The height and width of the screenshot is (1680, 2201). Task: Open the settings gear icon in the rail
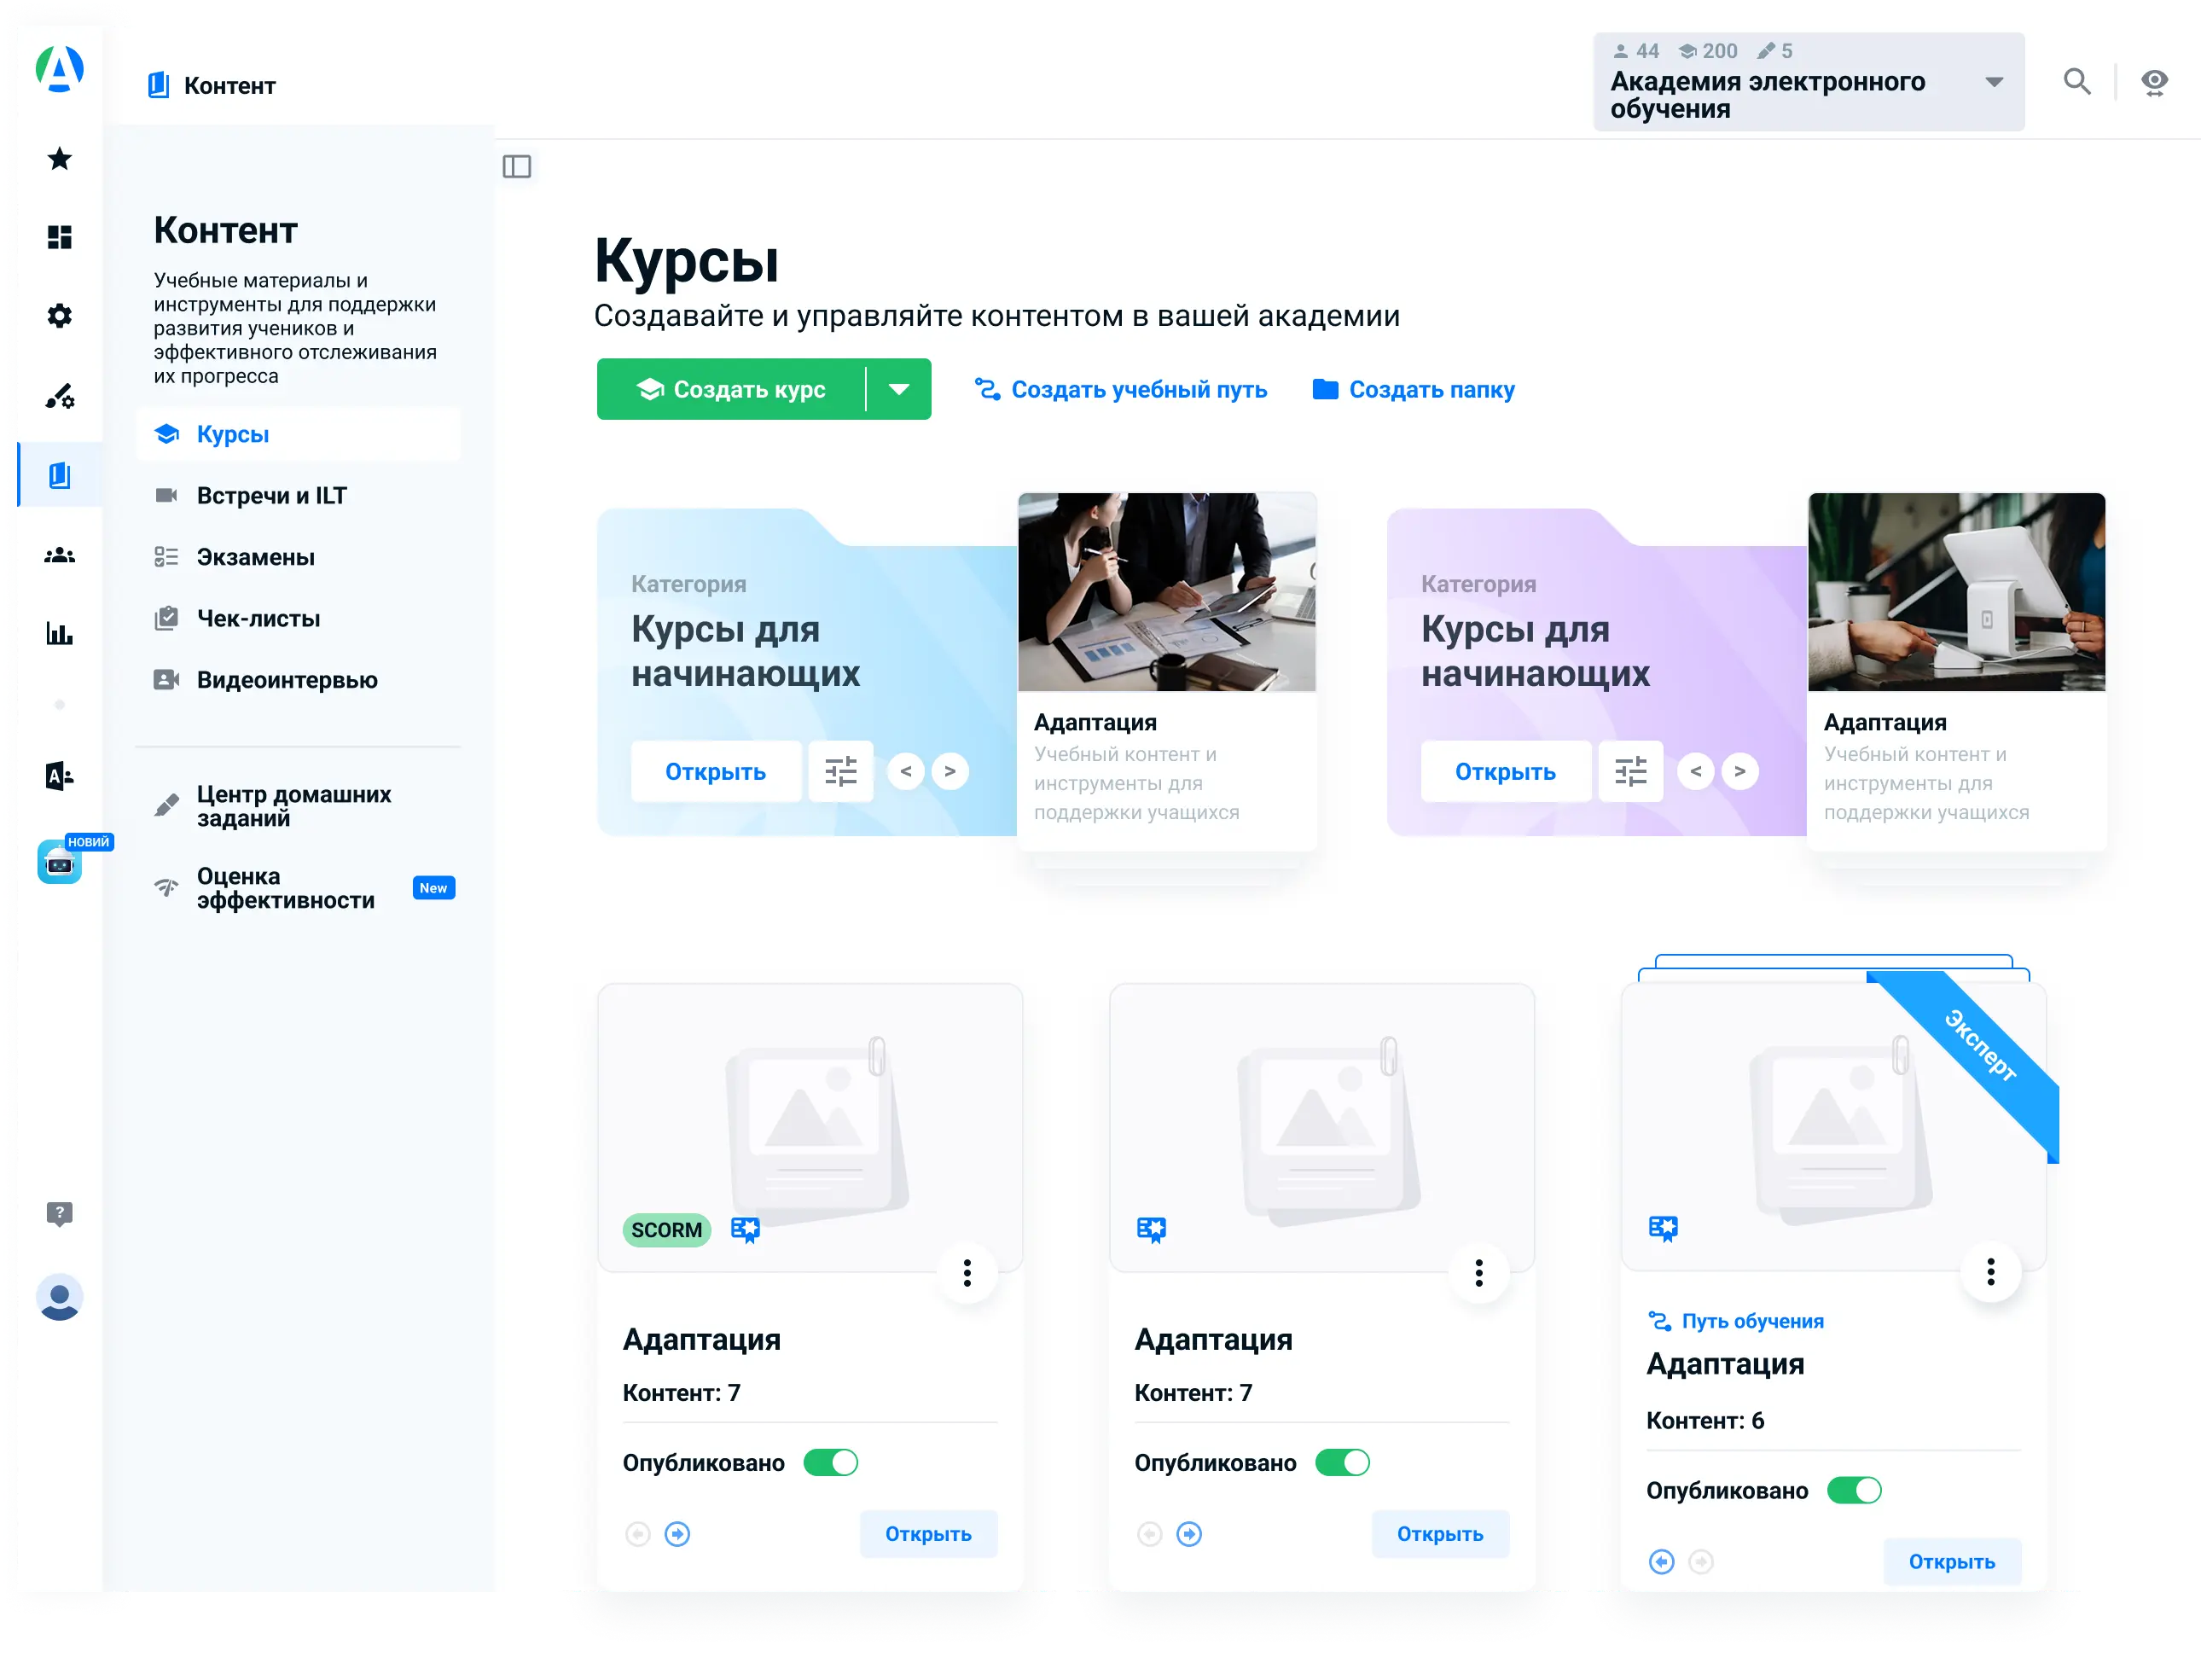point(60,316)
